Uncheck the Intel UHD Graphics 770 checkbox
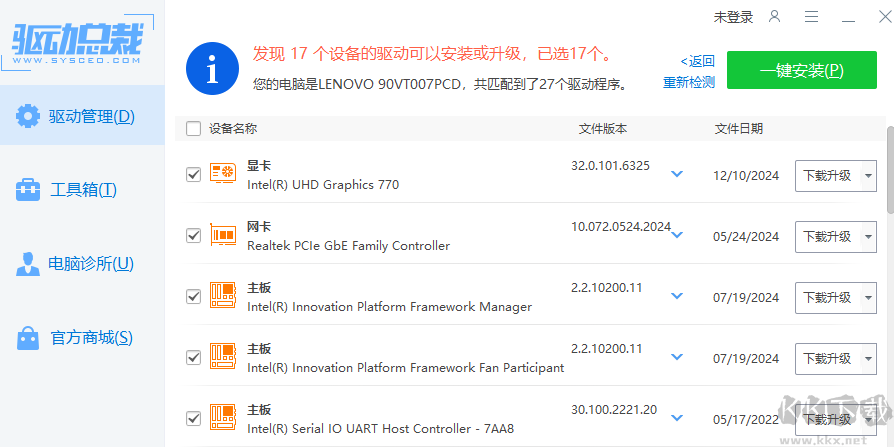Image resolution: width=894 pixels, height=447 pixels. click(x=194, y=175)
